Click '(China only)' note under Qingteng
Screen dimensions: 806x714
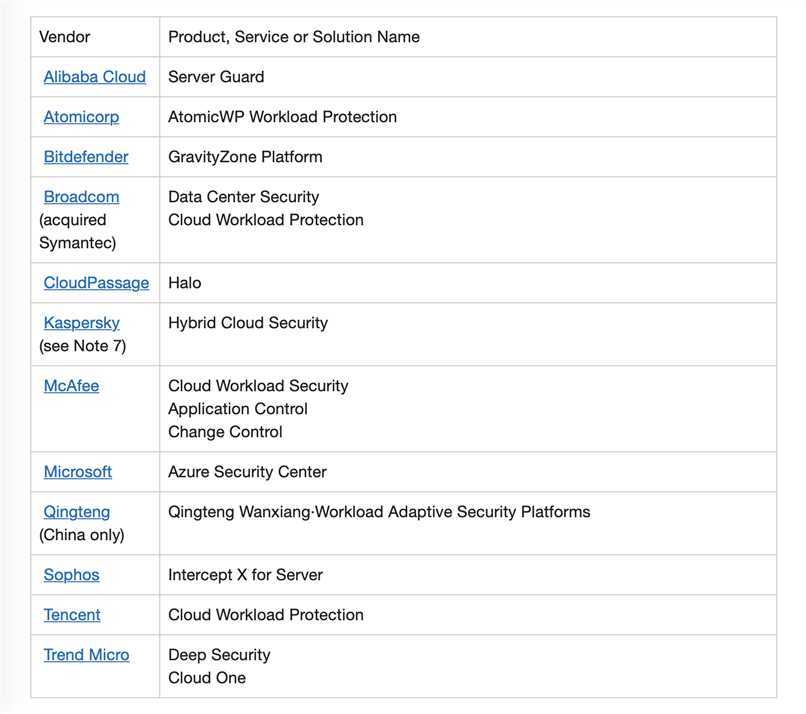pyautogui.click(x=82, y=535)
